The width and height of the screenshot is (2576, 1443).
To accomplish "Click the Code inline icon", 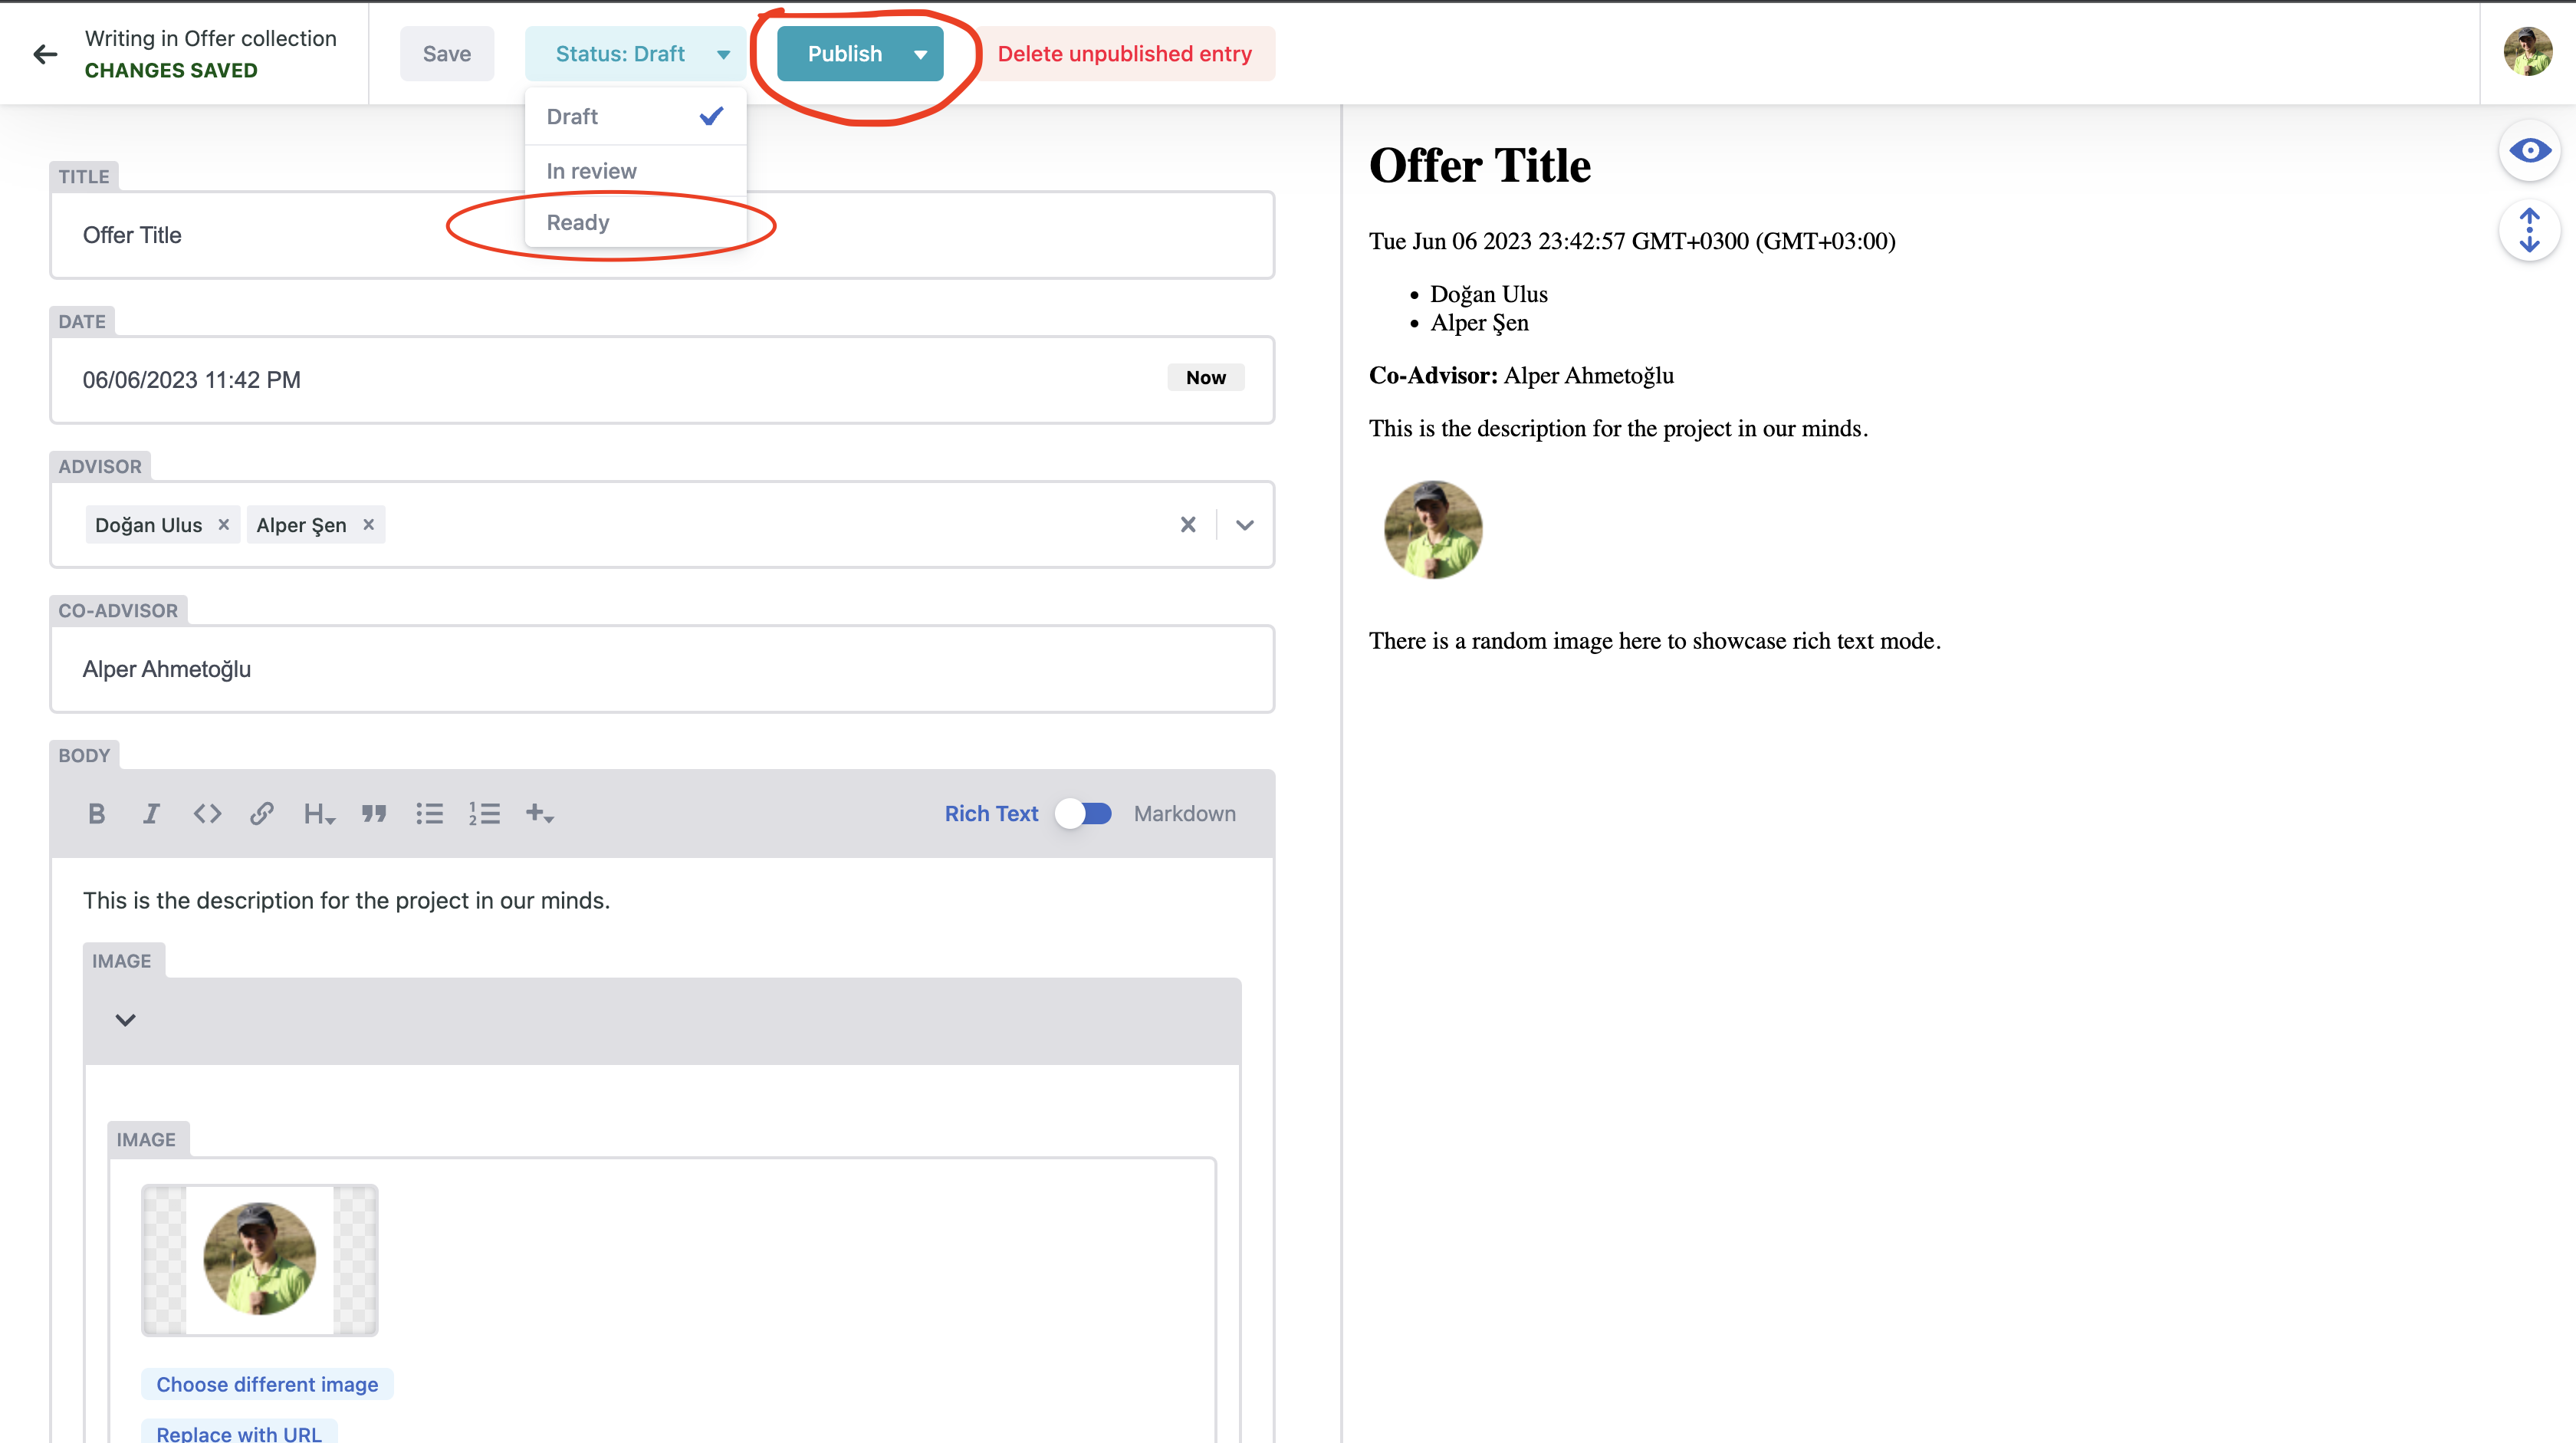I will point(207,814).
